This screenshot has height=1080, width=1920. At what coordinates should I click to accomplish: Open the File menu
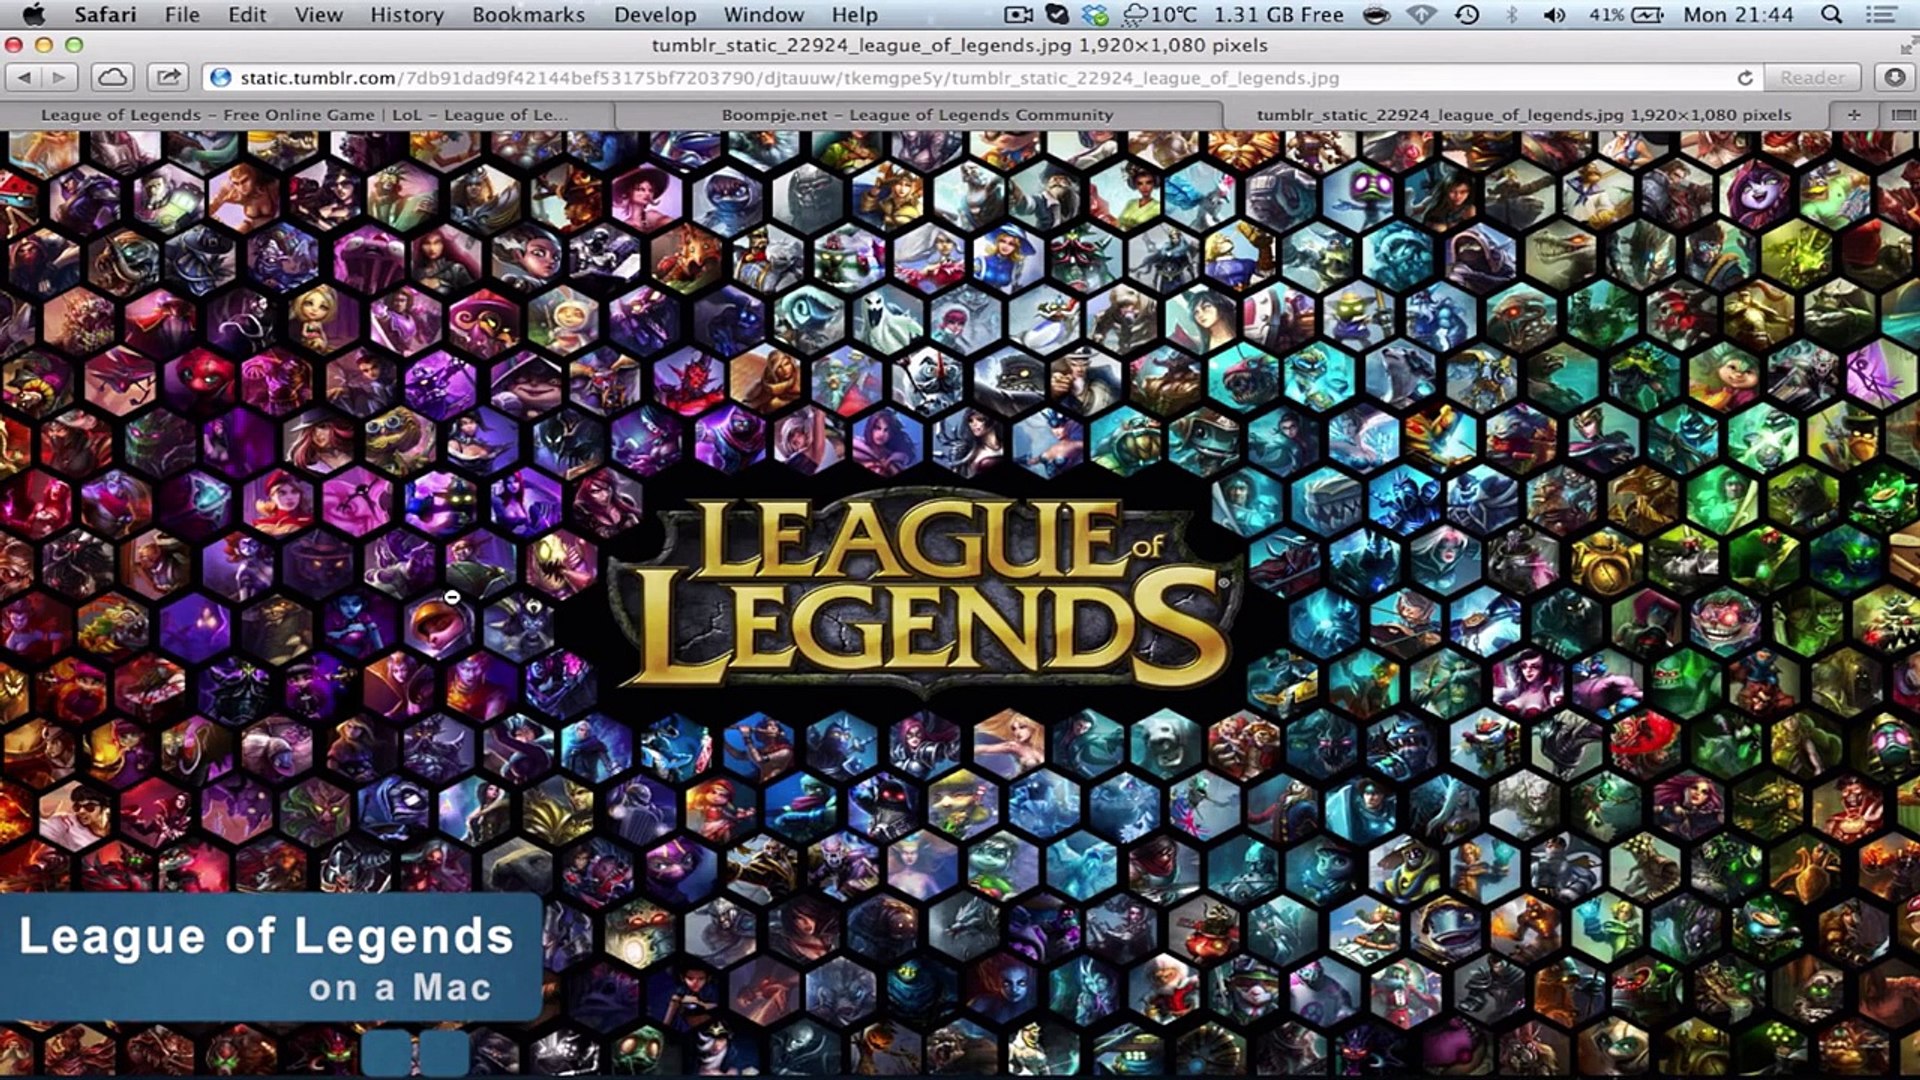pyautogui.click(x=182, y=14)
